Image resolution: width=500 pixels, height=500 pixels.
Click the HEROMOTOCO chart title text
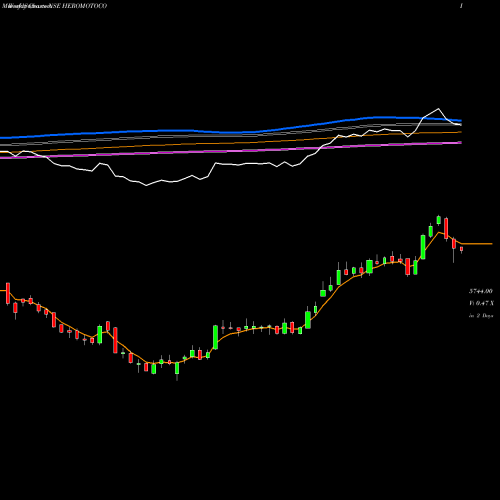click(x=54, y=6)
